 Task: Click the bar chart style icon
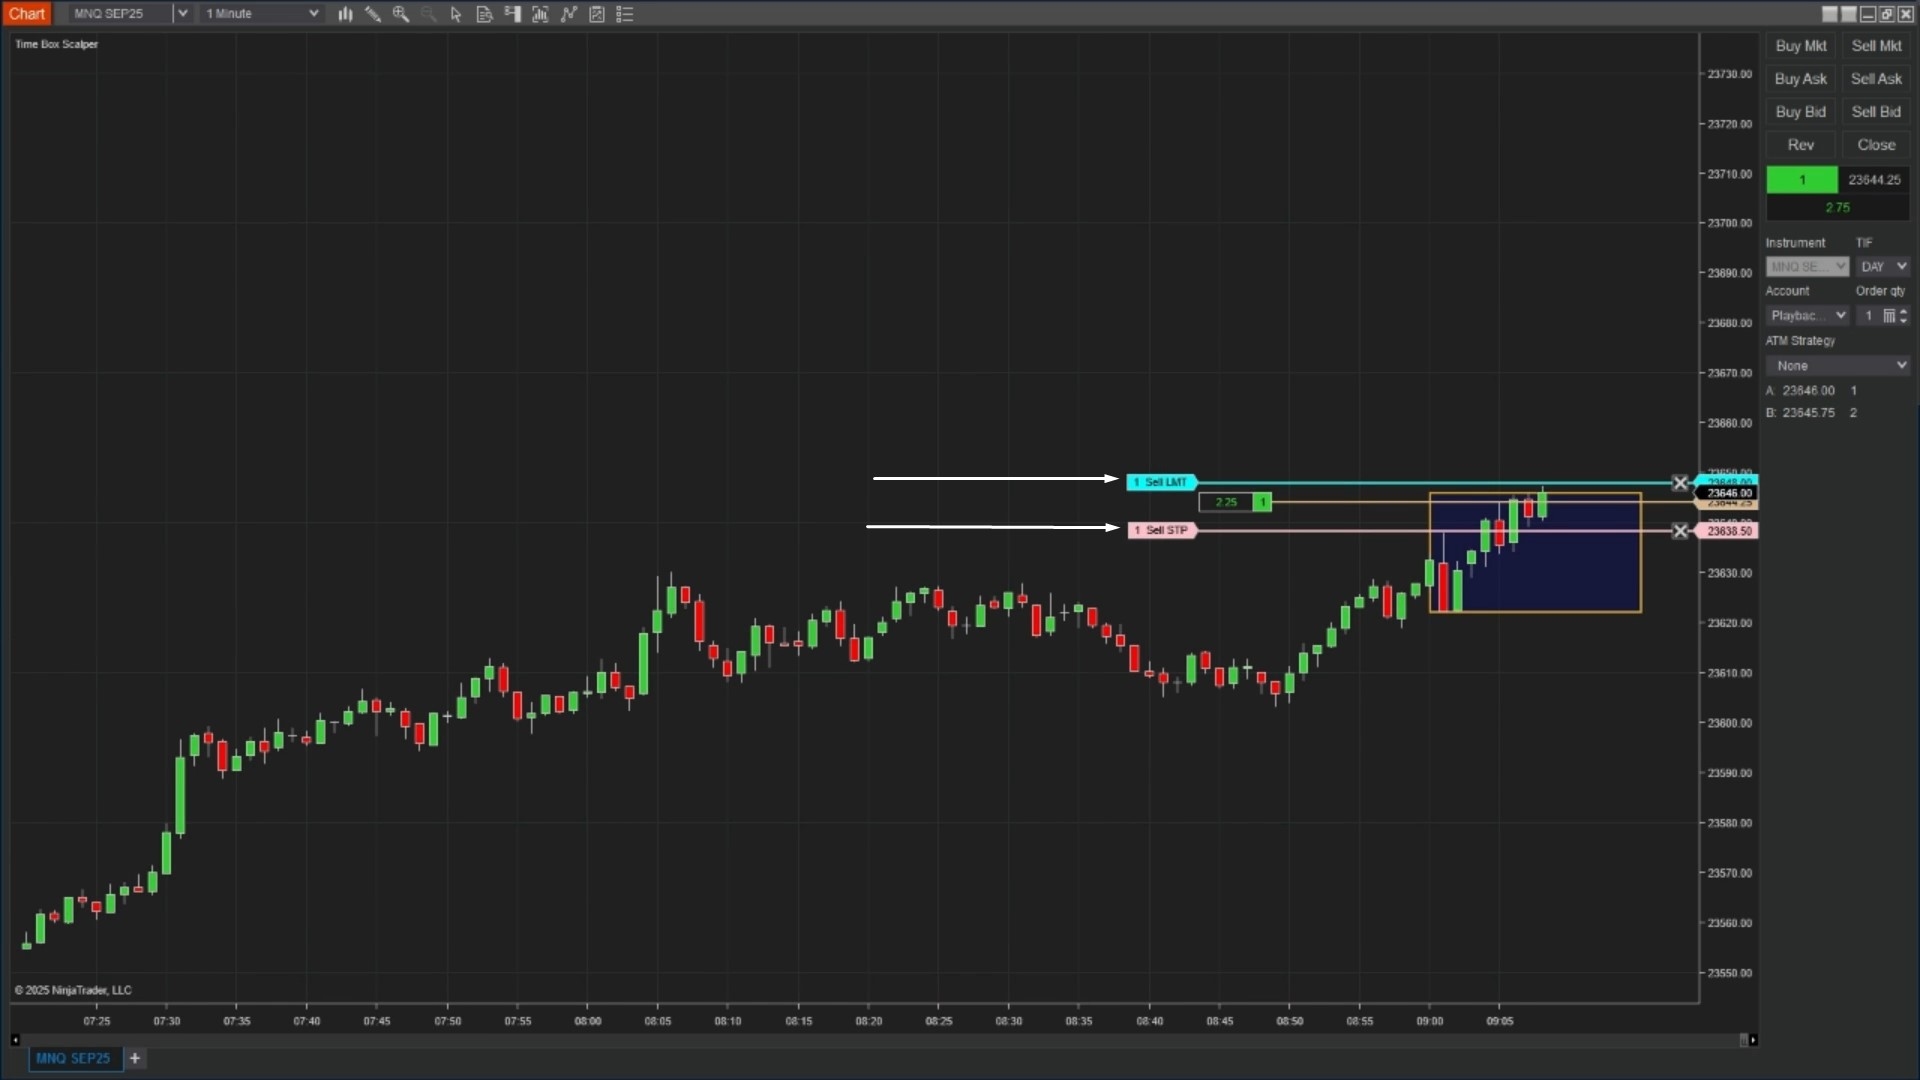pos(345,14)
